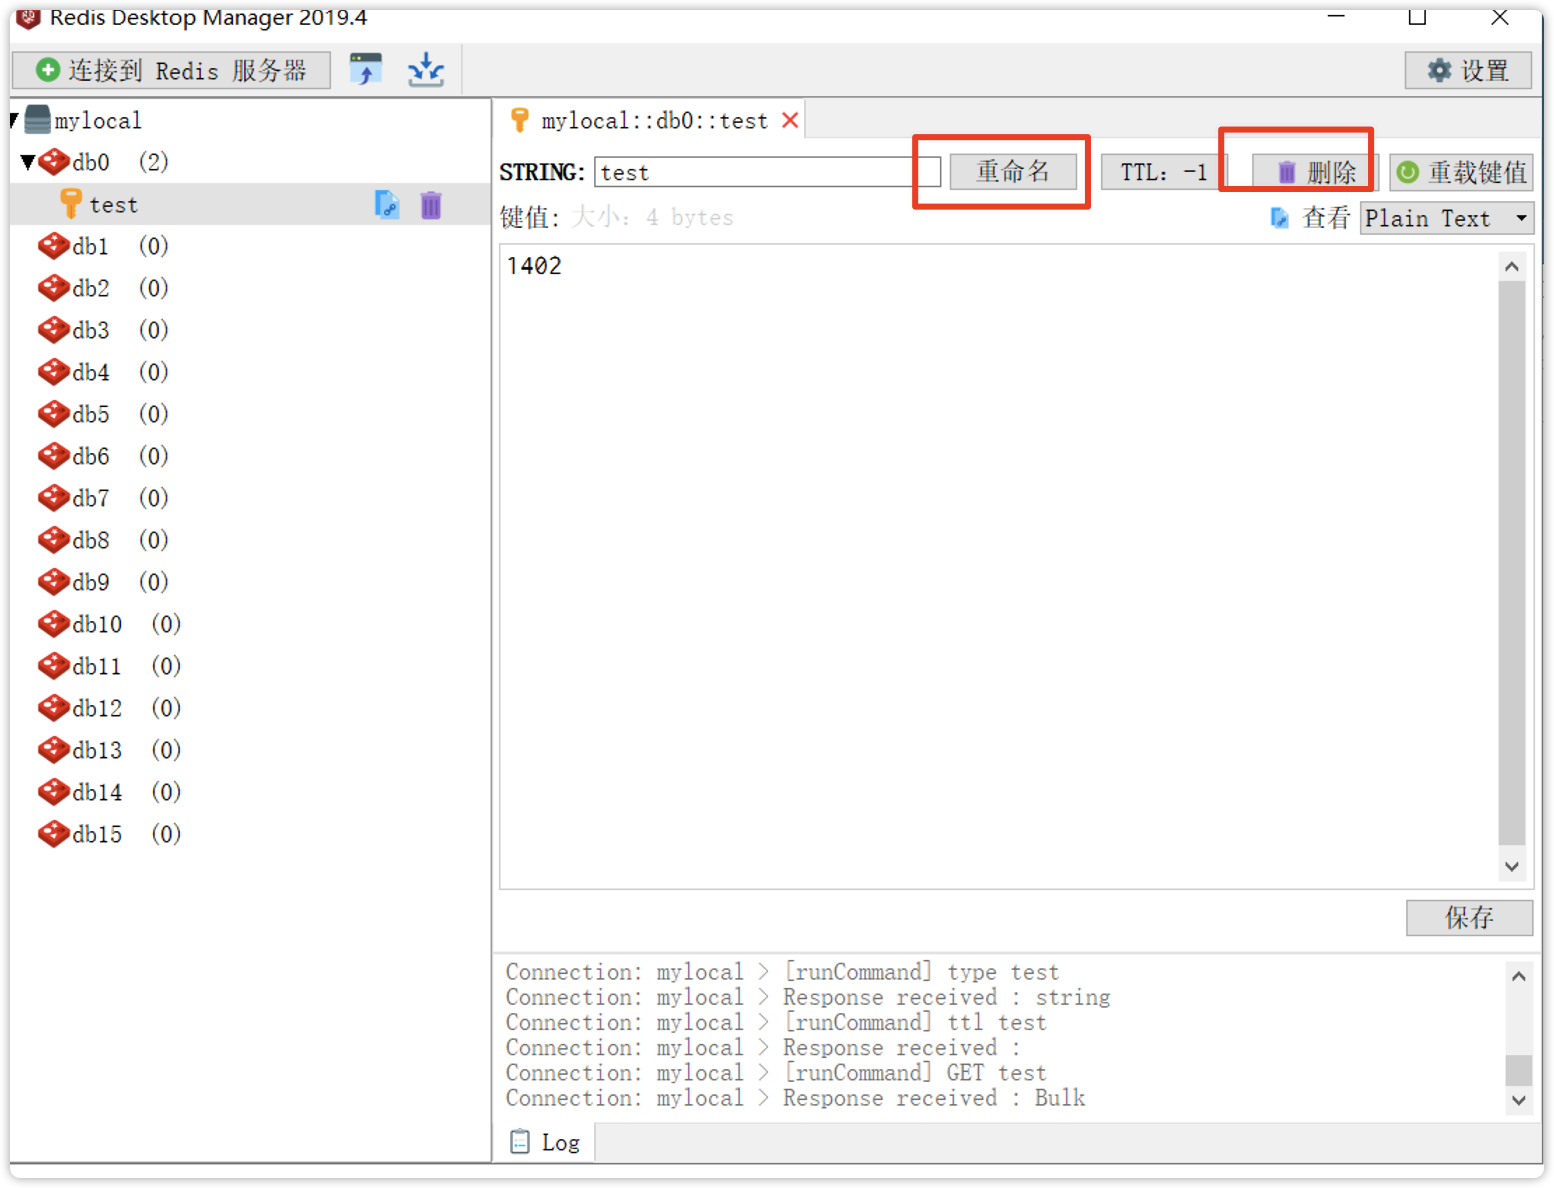This screenshot has width=1554, height=1188.
Task: Select the db8 database icon
Action: point(53,540)
